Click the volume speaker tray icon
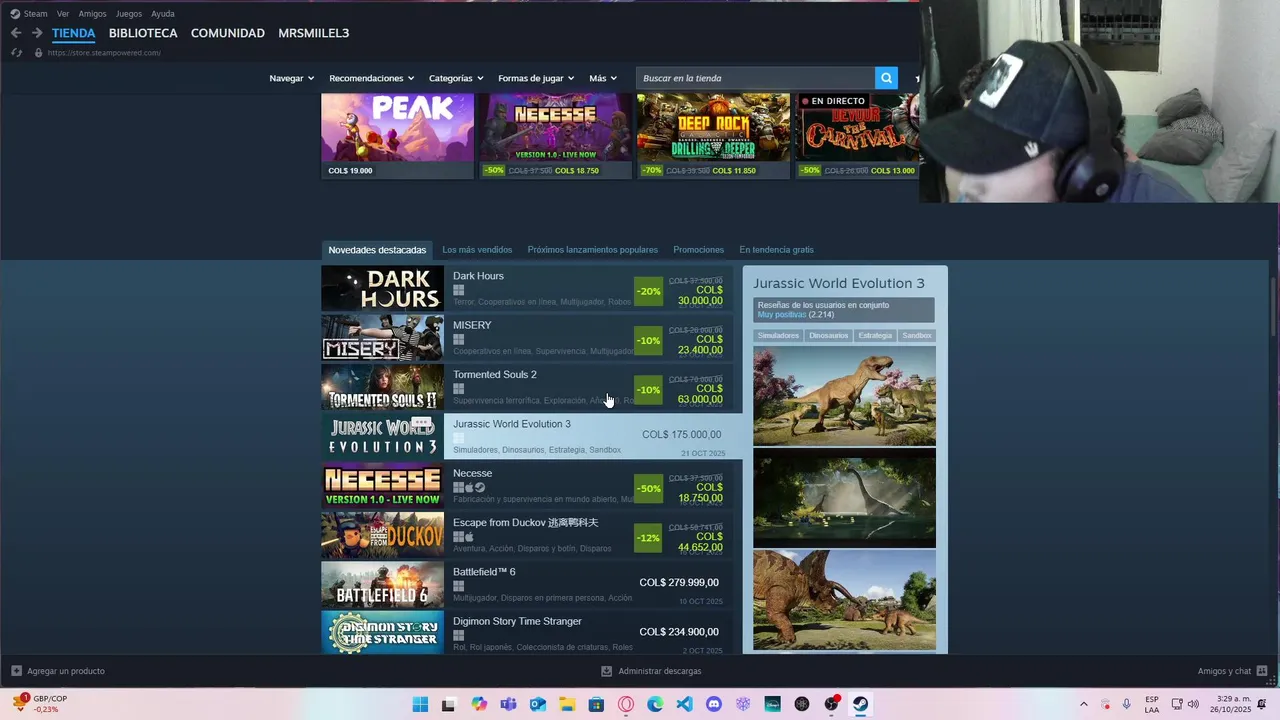 pos(1193,704)
